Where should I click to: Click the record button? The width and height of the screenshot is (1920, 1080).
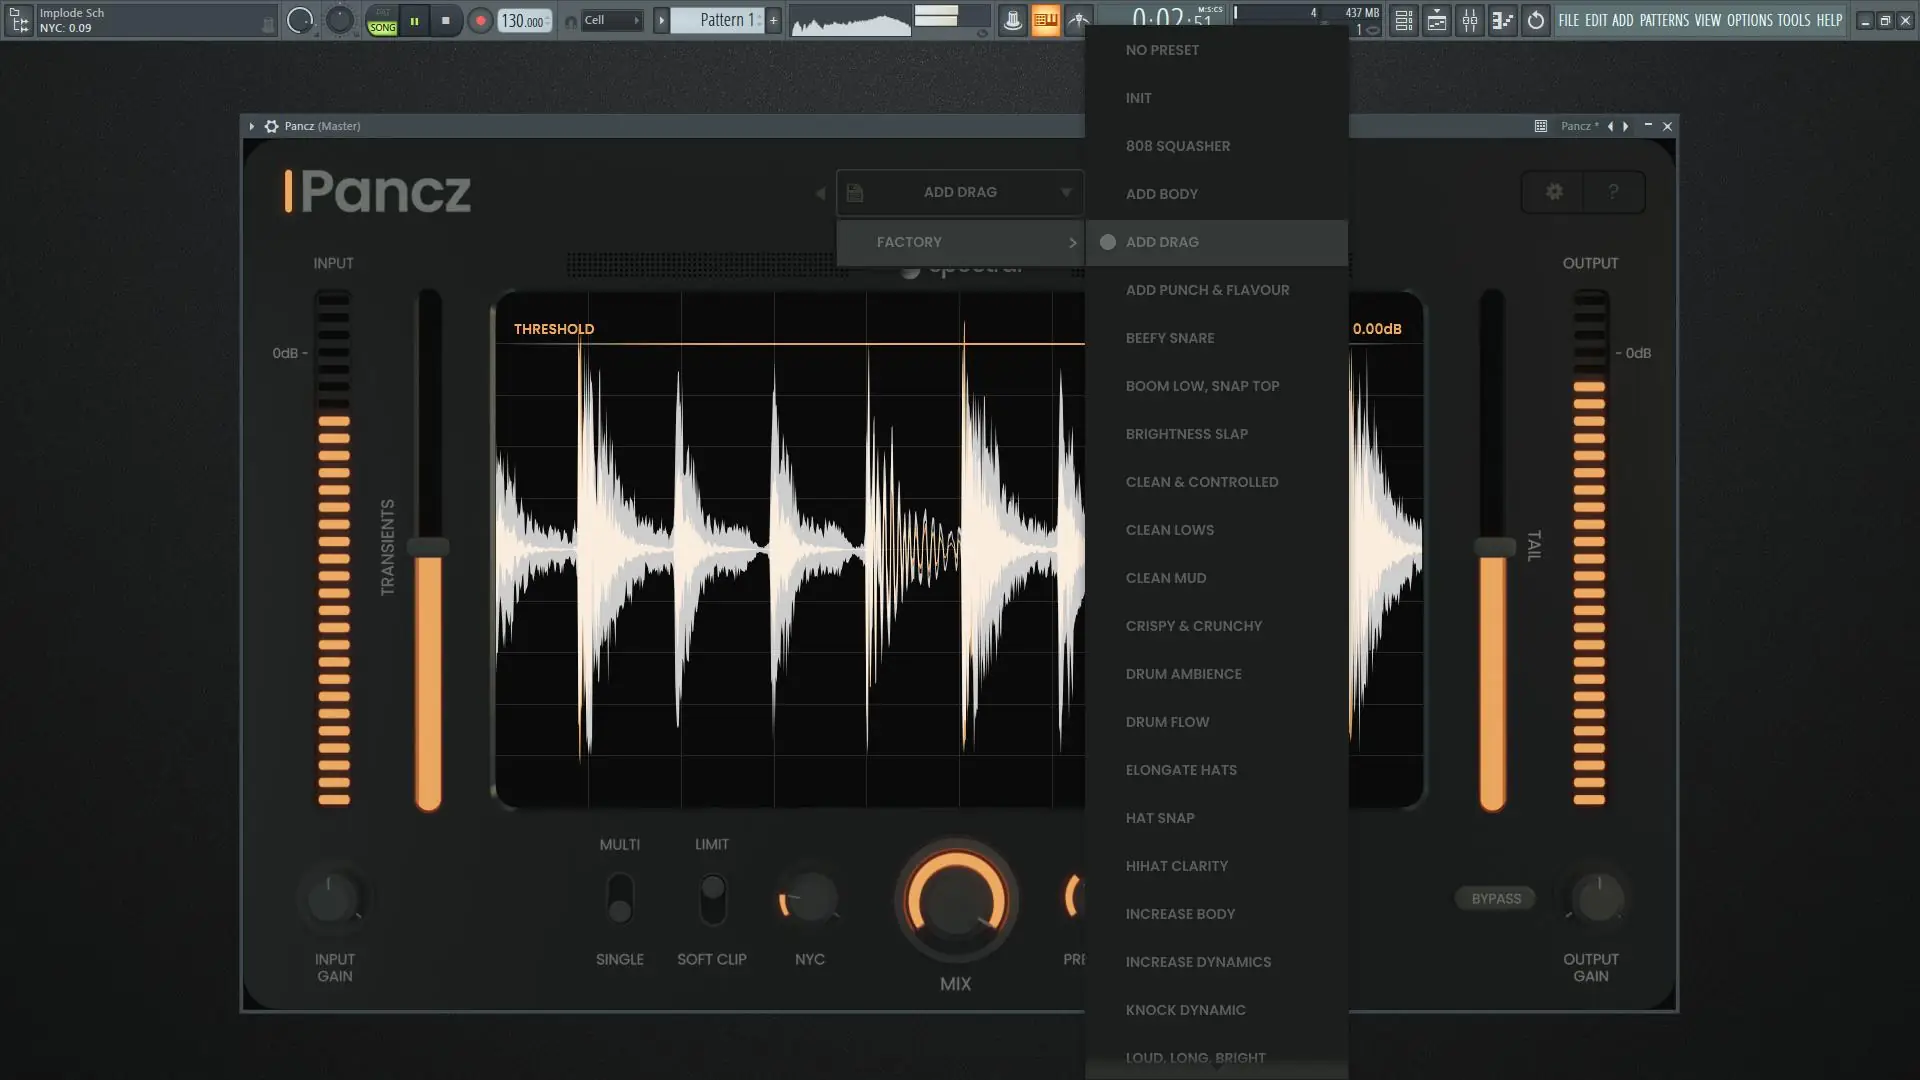click(x=480, y=20)
